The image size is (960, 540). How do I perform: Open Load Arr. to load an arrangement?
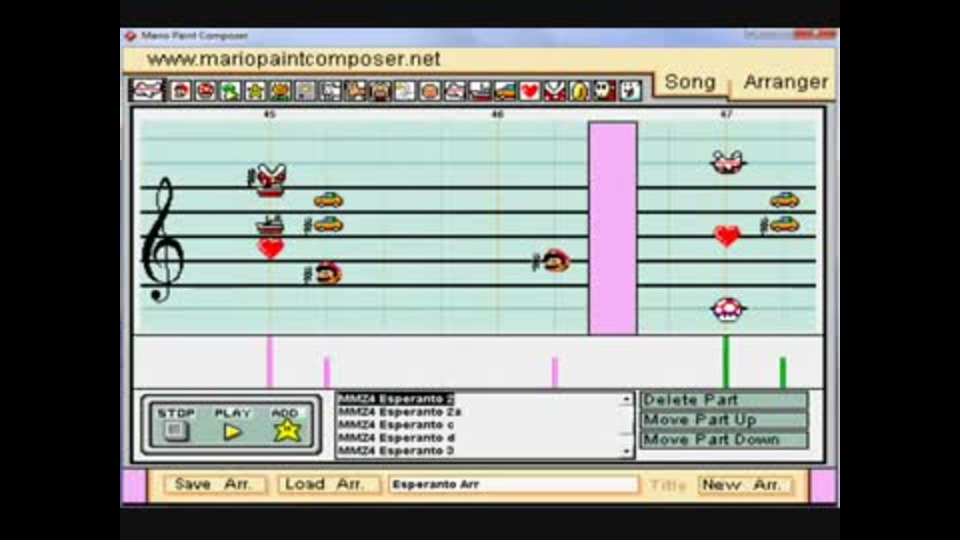328,484
